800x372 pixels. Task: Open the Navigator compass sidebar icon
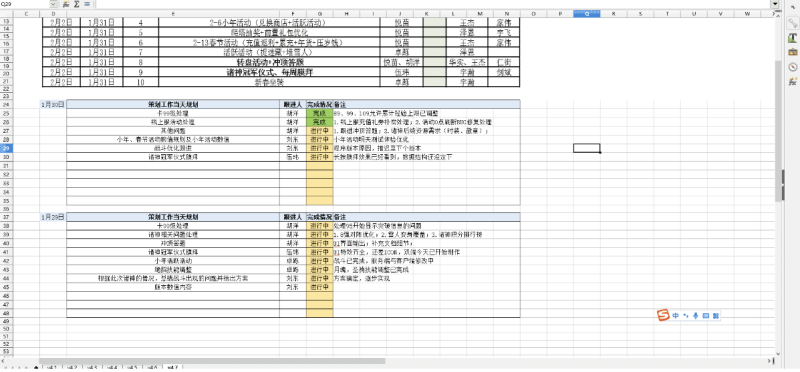coord(792,67)
